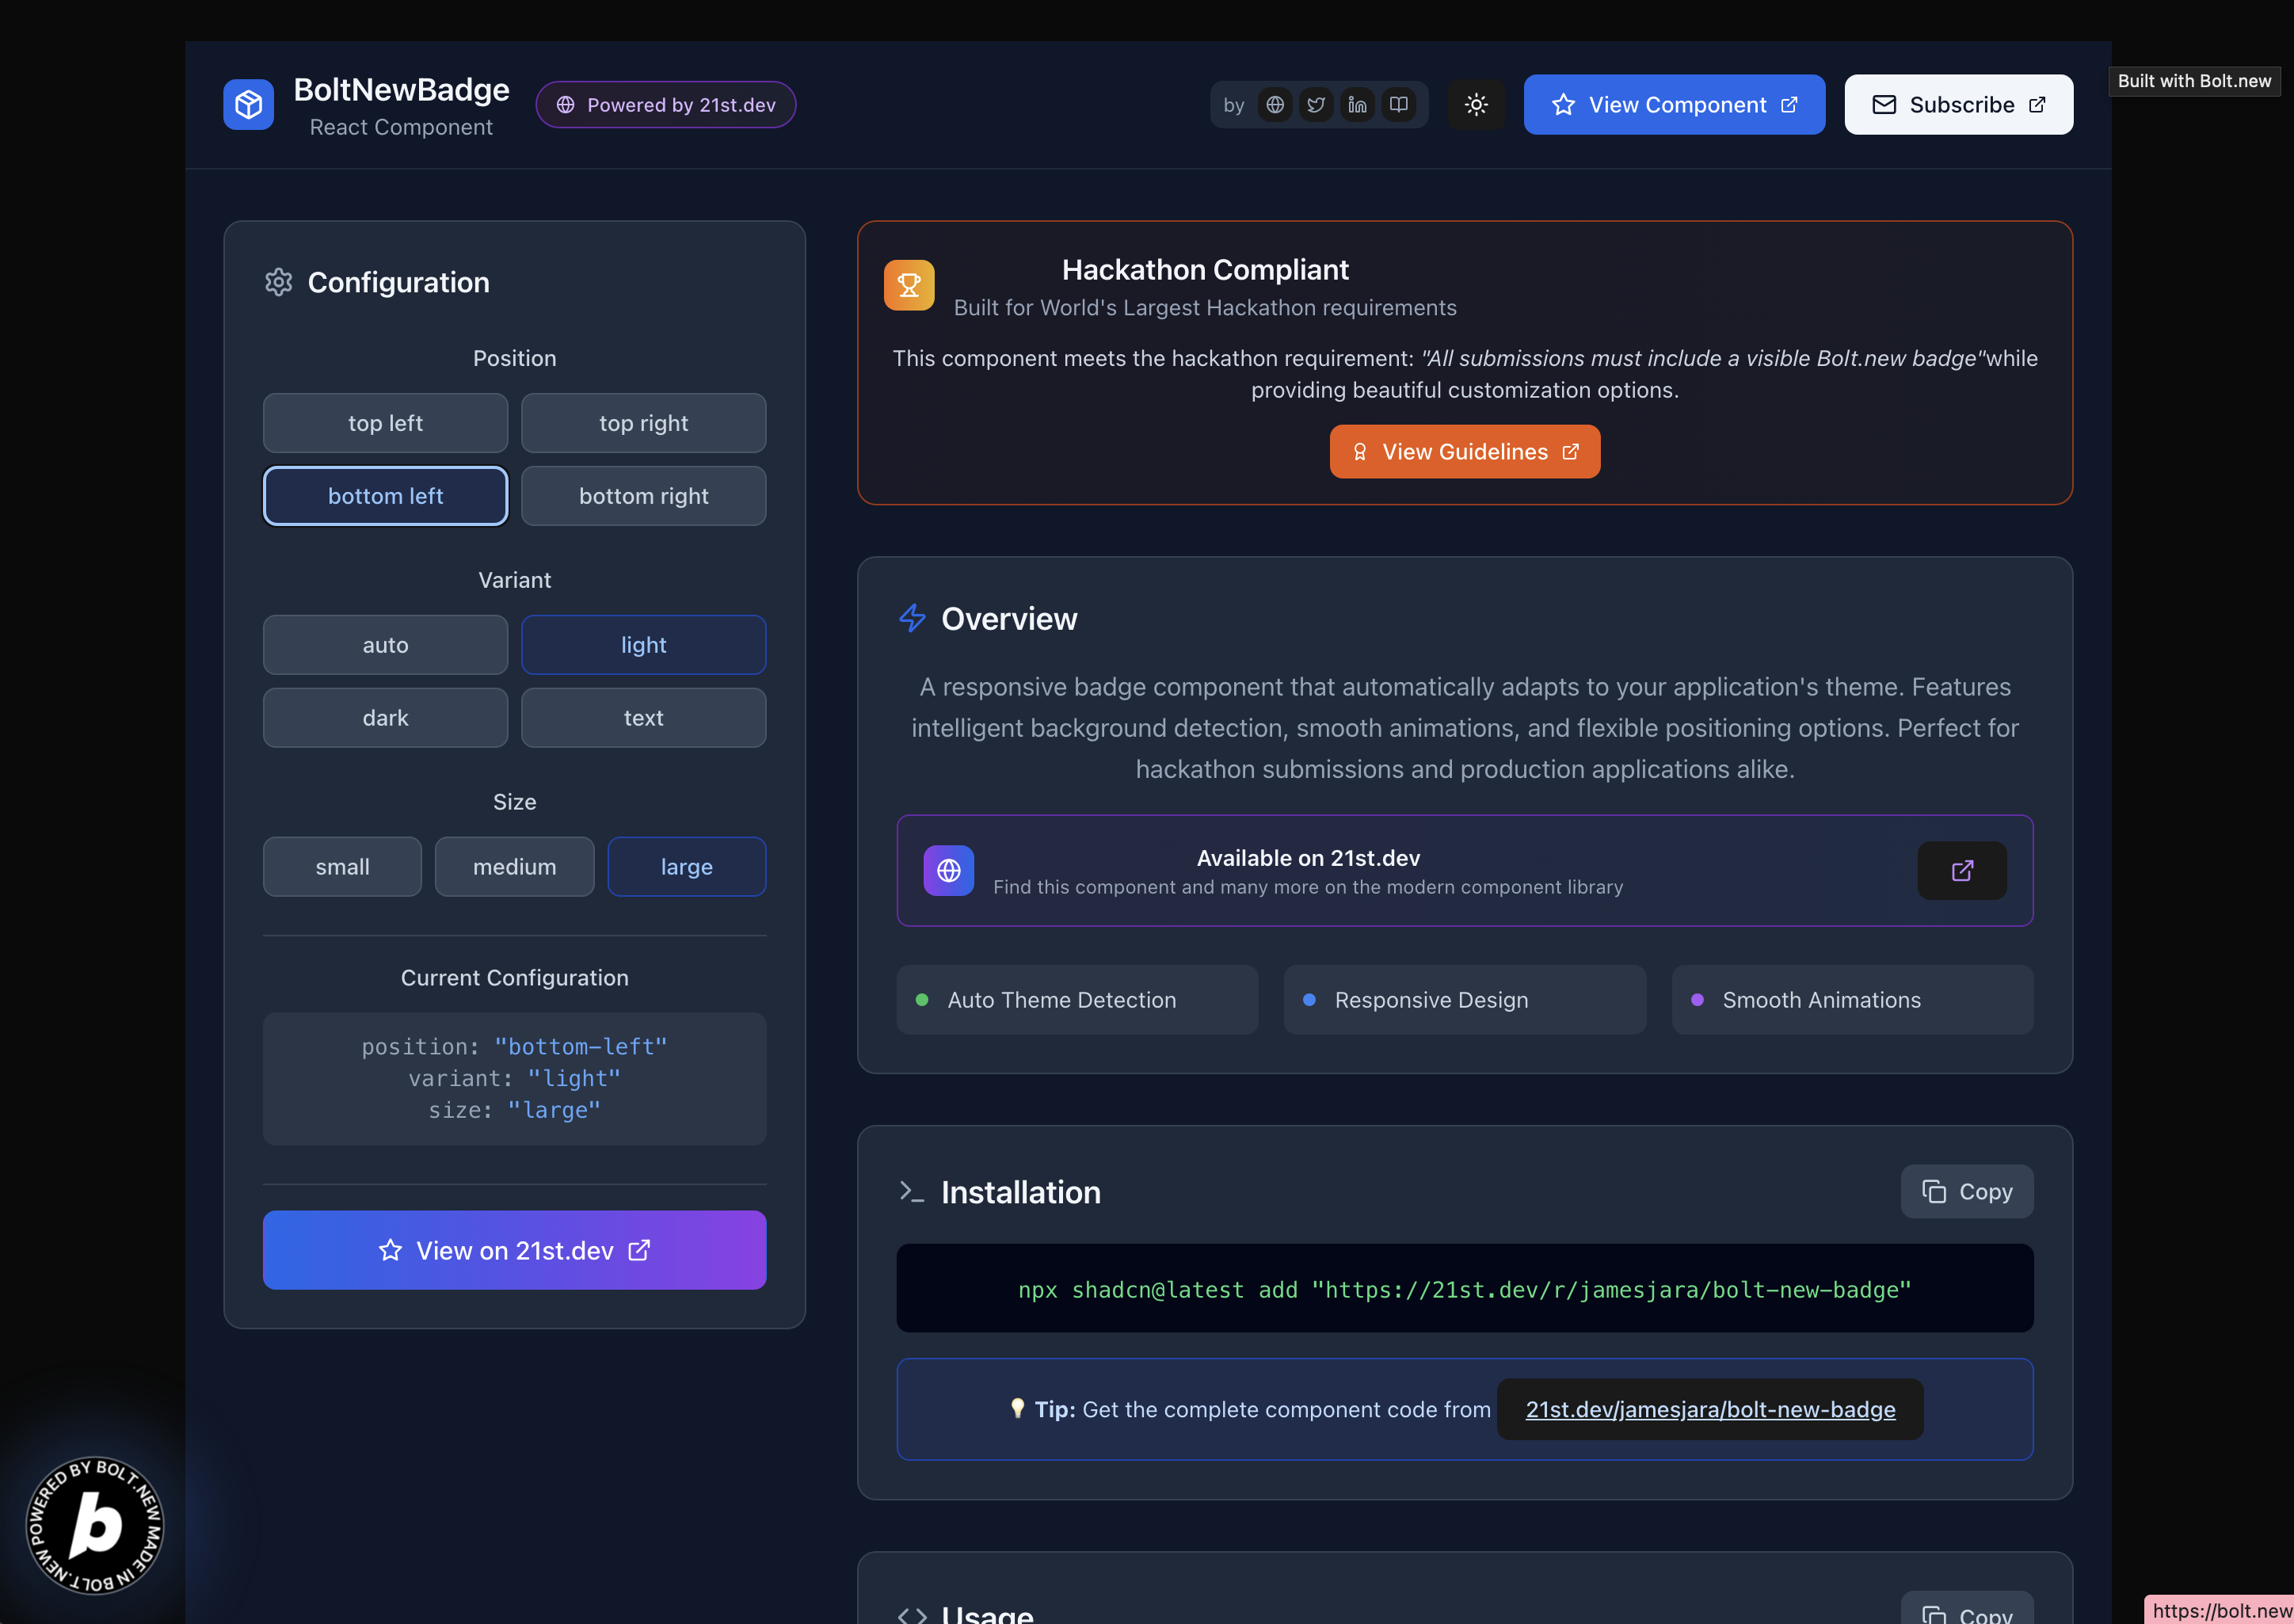This screenshot has width=2294, height=1624.
Task: Open the author's LinkedIn icon
Action: click(1357, 105)
